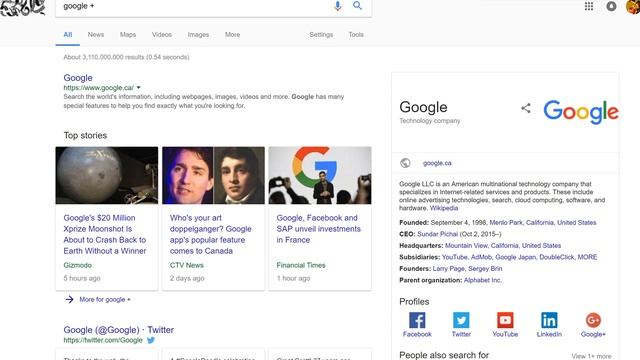The width and height of the screenshot is (640, 360).
Task: Open the Google (@Google) Twitter result
Action: pos(118,330)
